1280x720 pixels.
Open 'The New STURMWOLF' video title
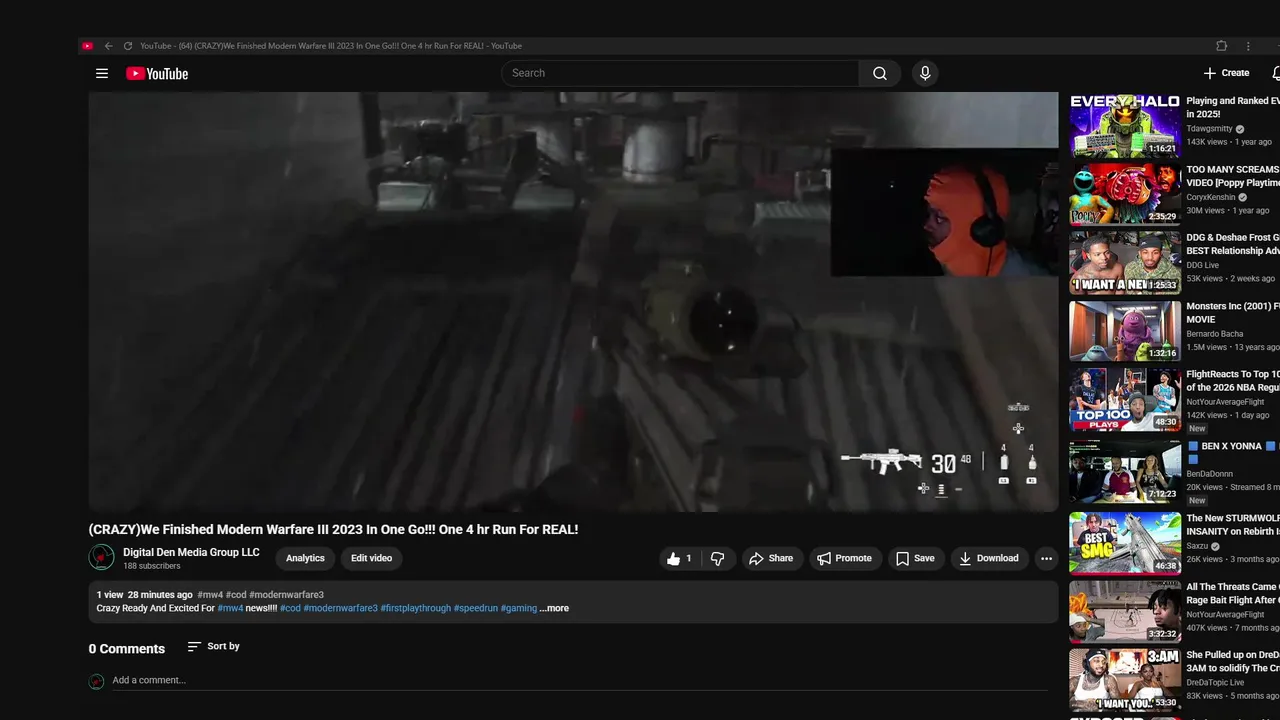tap(1233, 525)
